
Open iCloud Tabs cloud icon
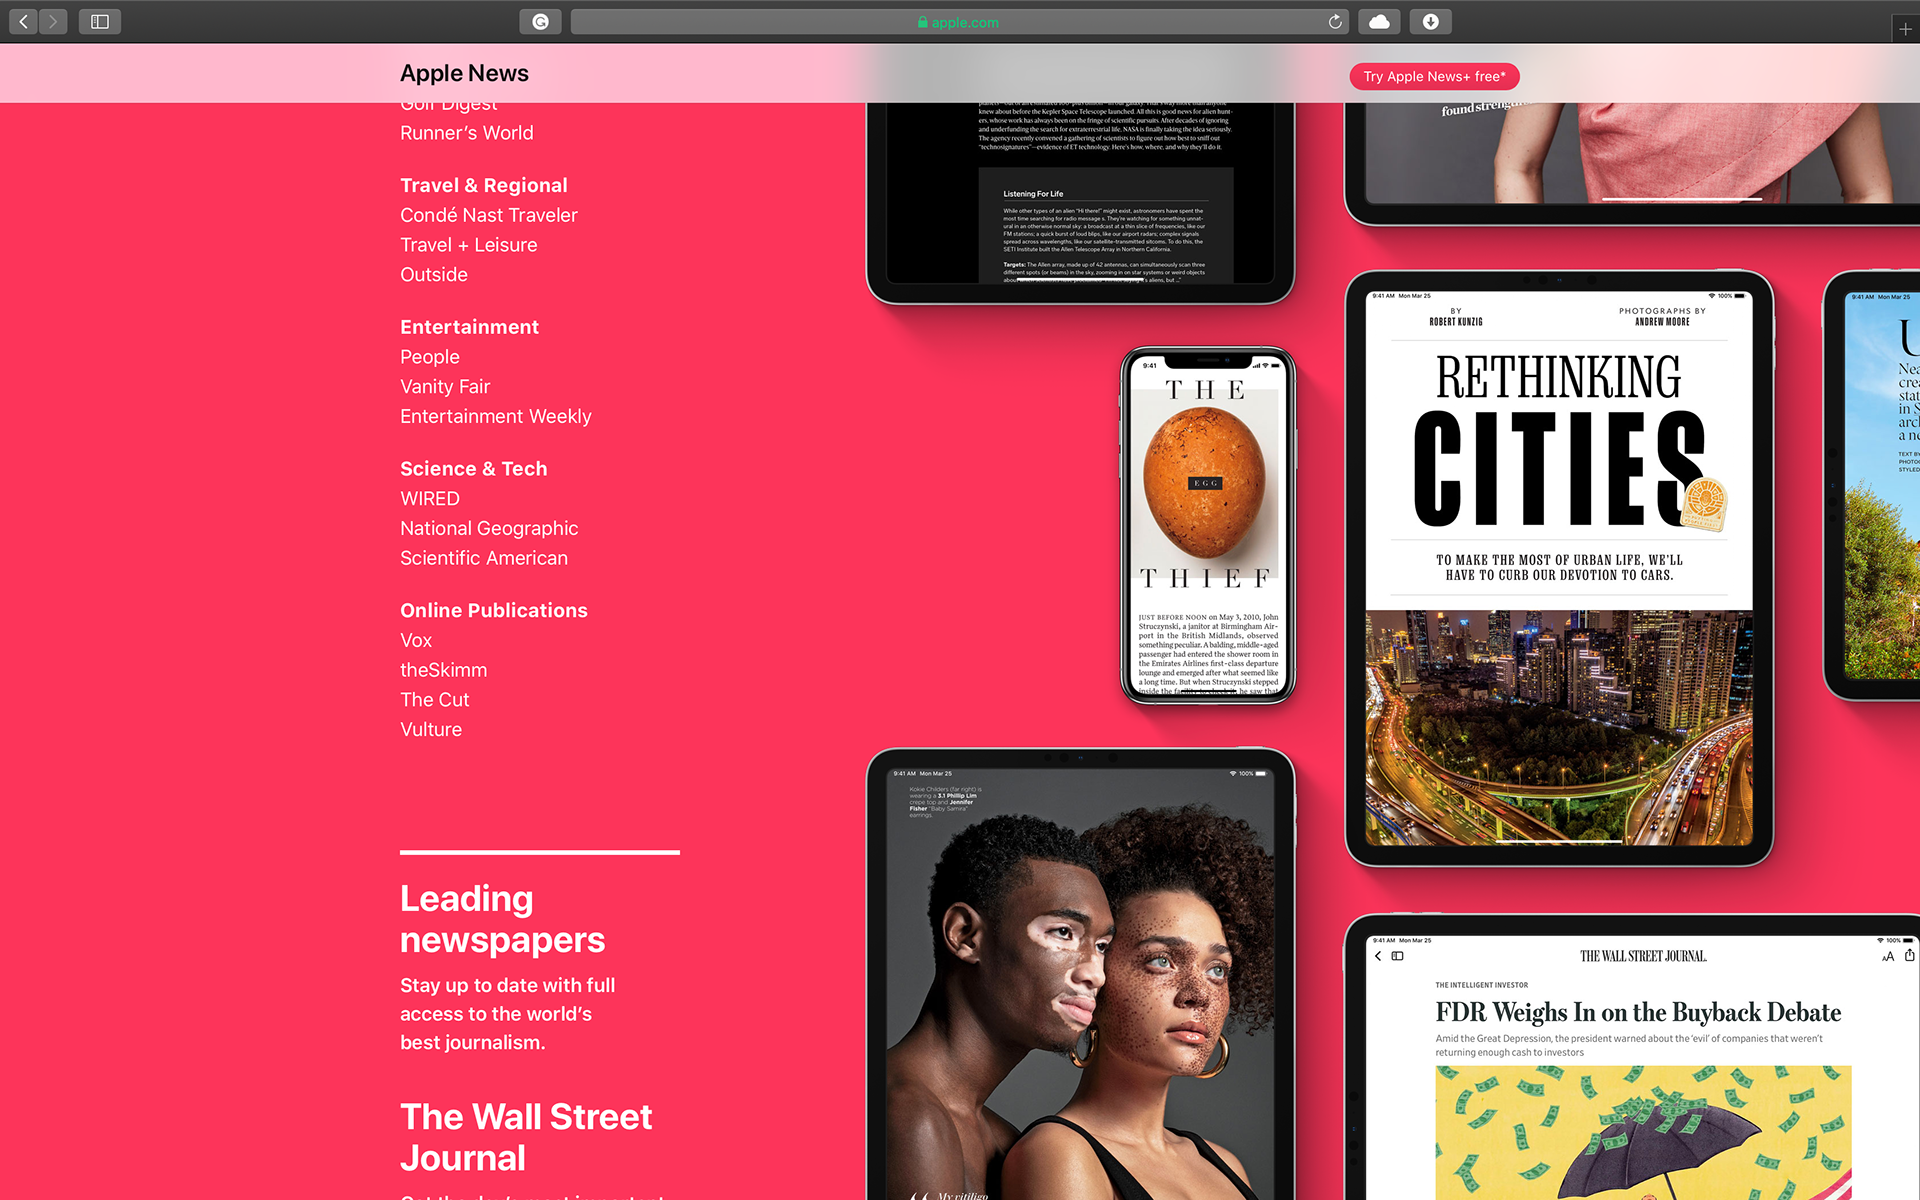pos(1379,21)
